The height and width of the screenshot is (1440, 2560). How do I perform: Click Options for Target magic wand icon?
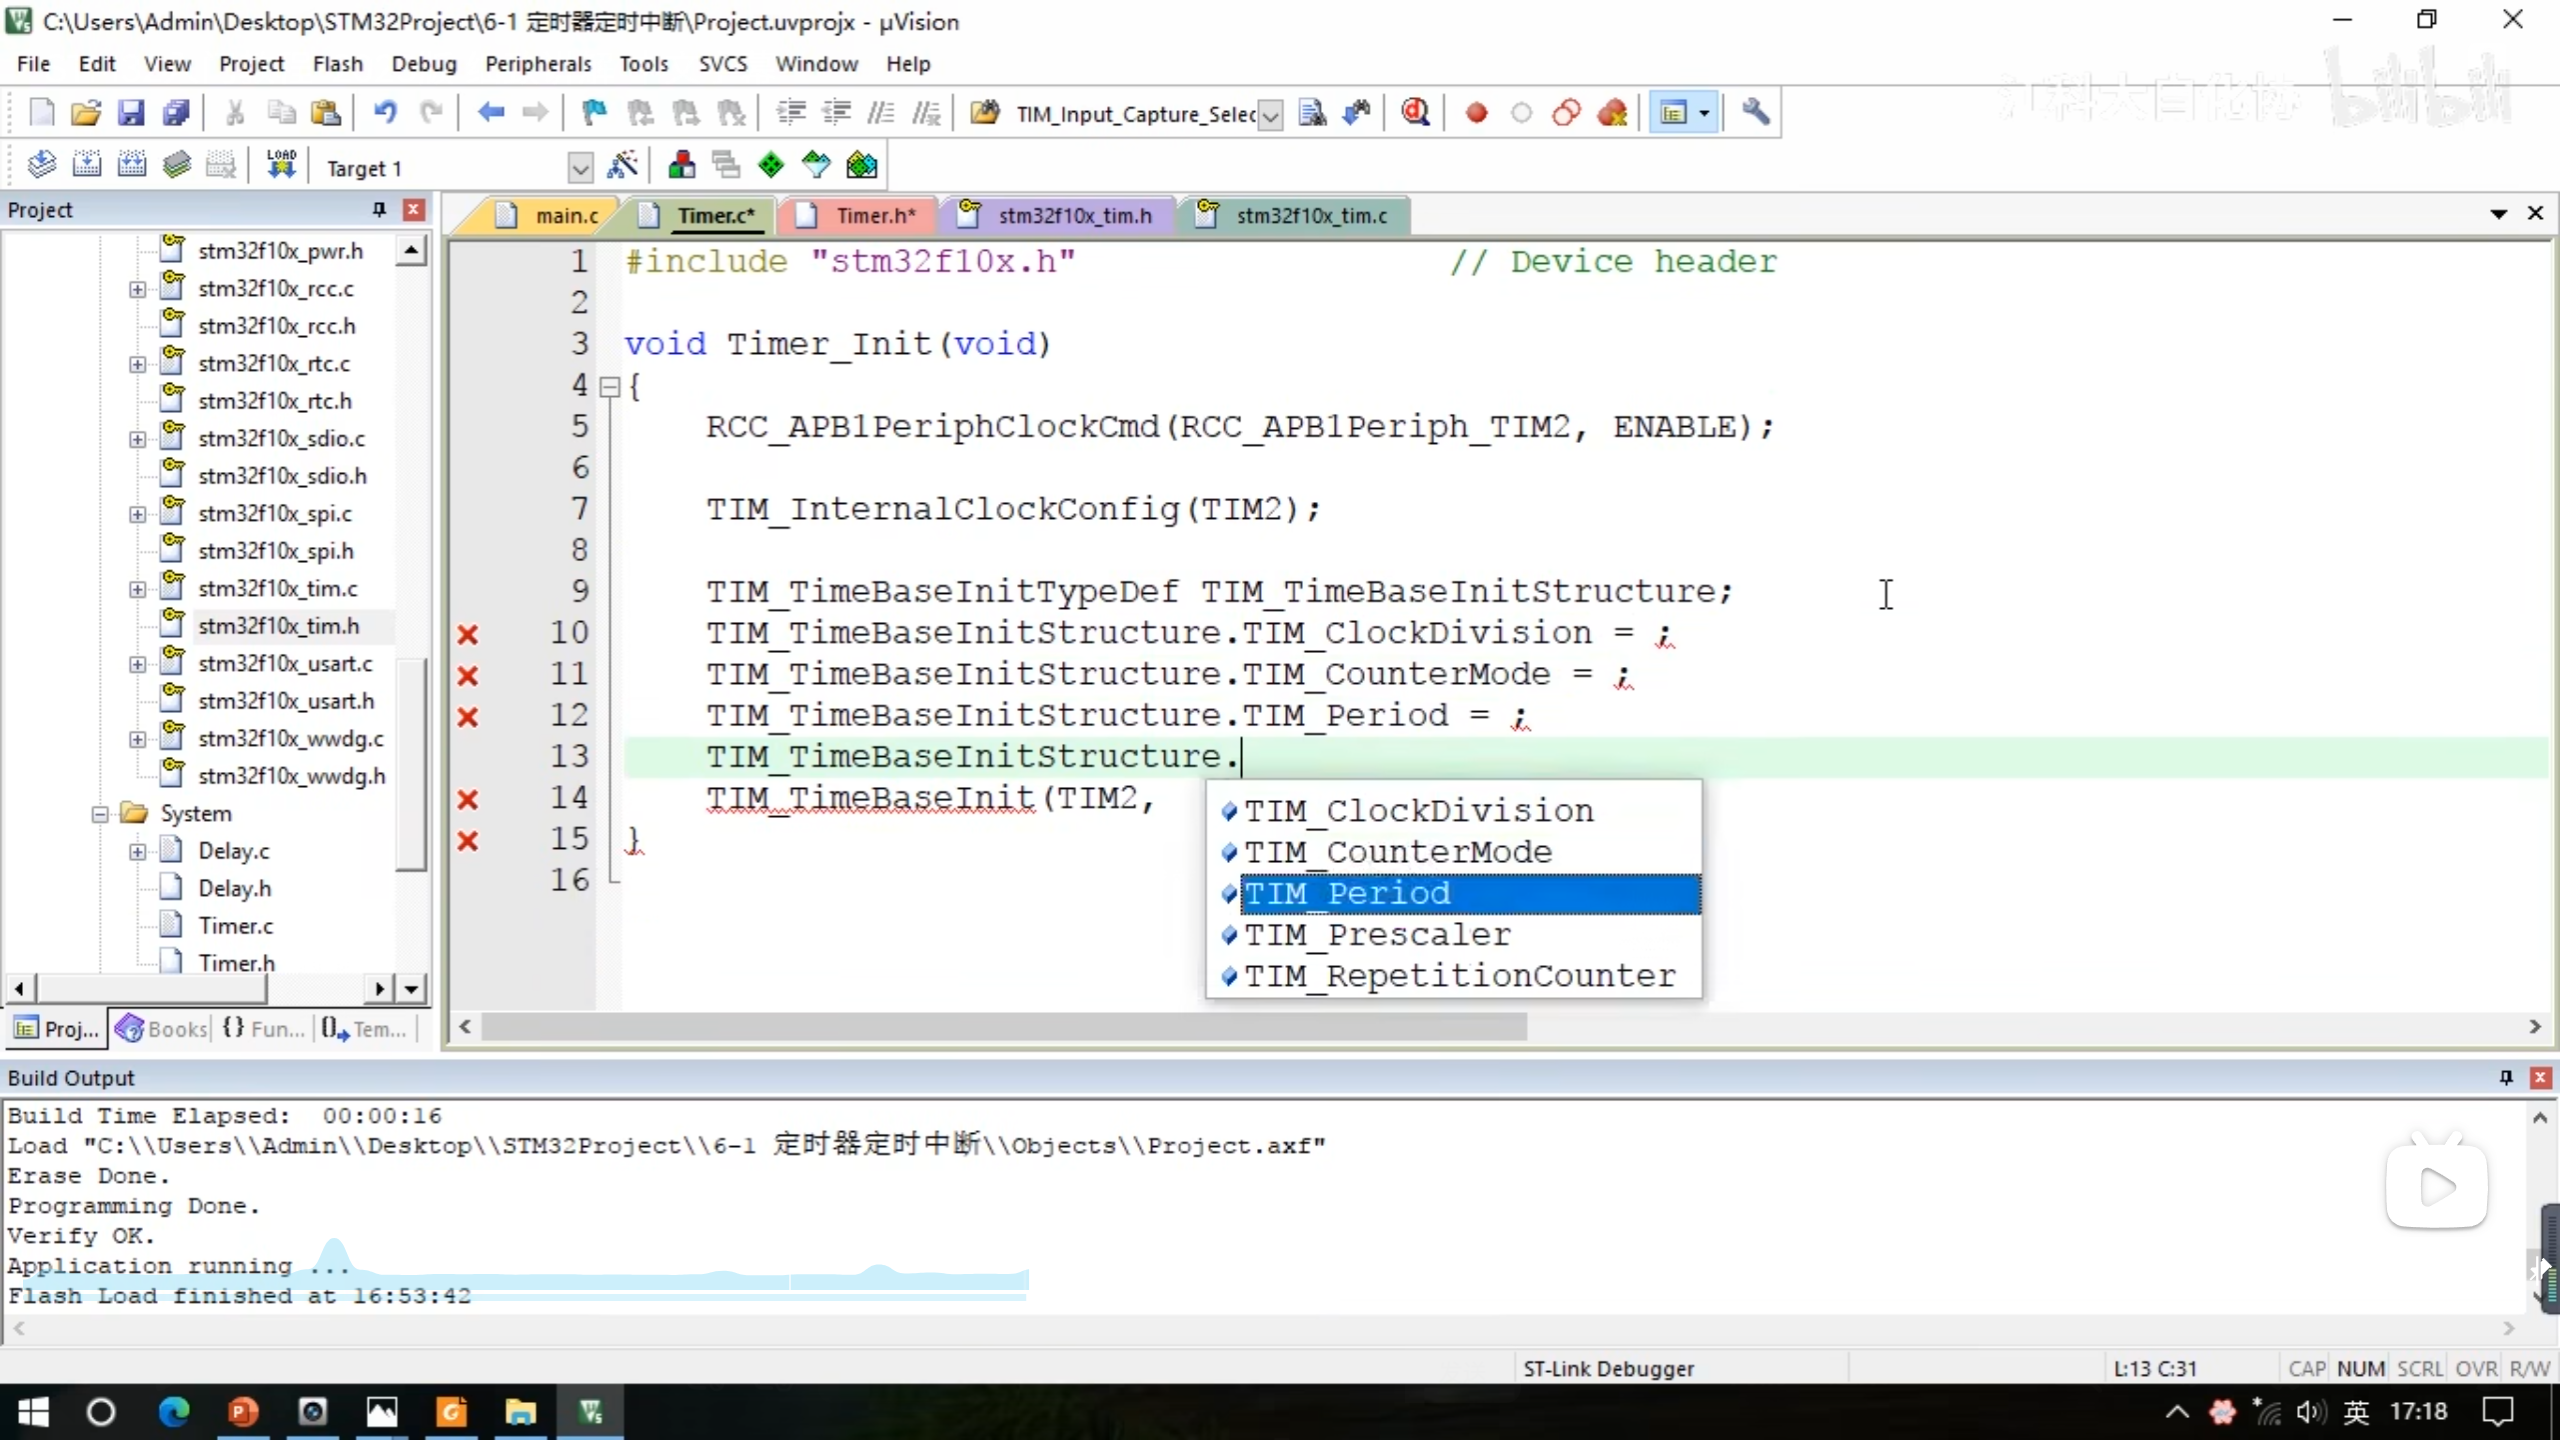[622, 166]
